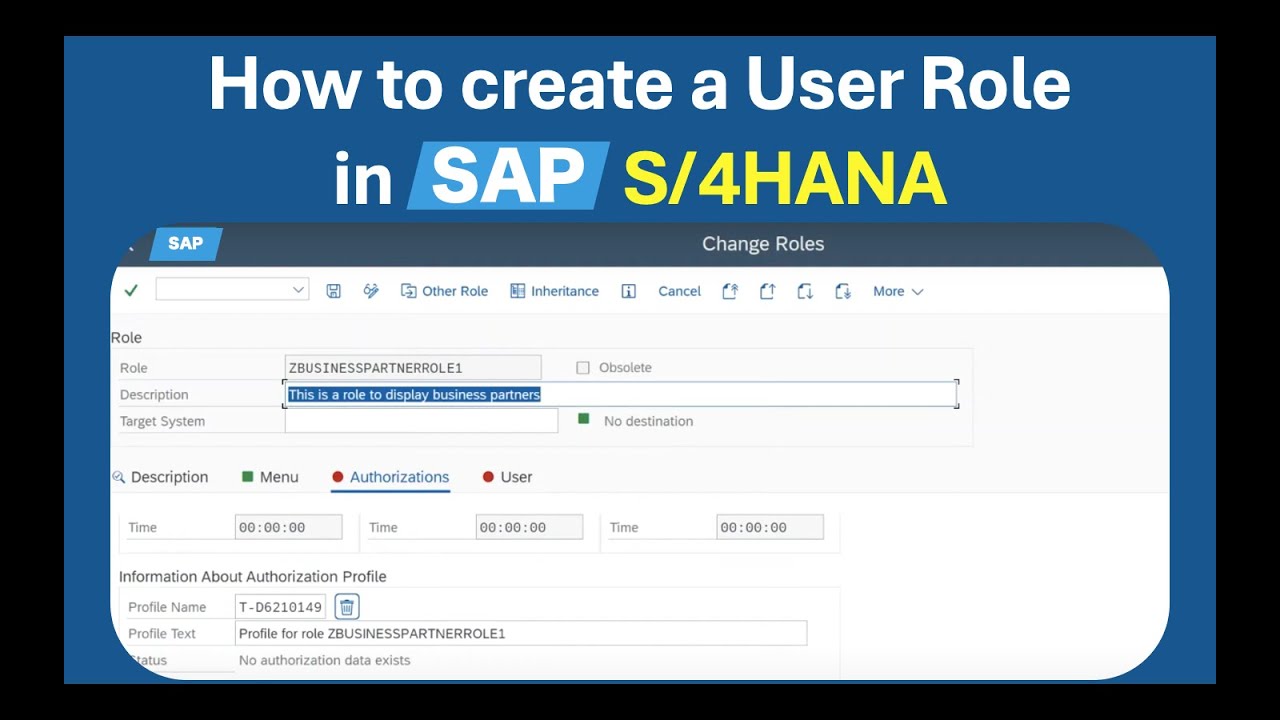Click the 'No destination' label

pos(648,421)
